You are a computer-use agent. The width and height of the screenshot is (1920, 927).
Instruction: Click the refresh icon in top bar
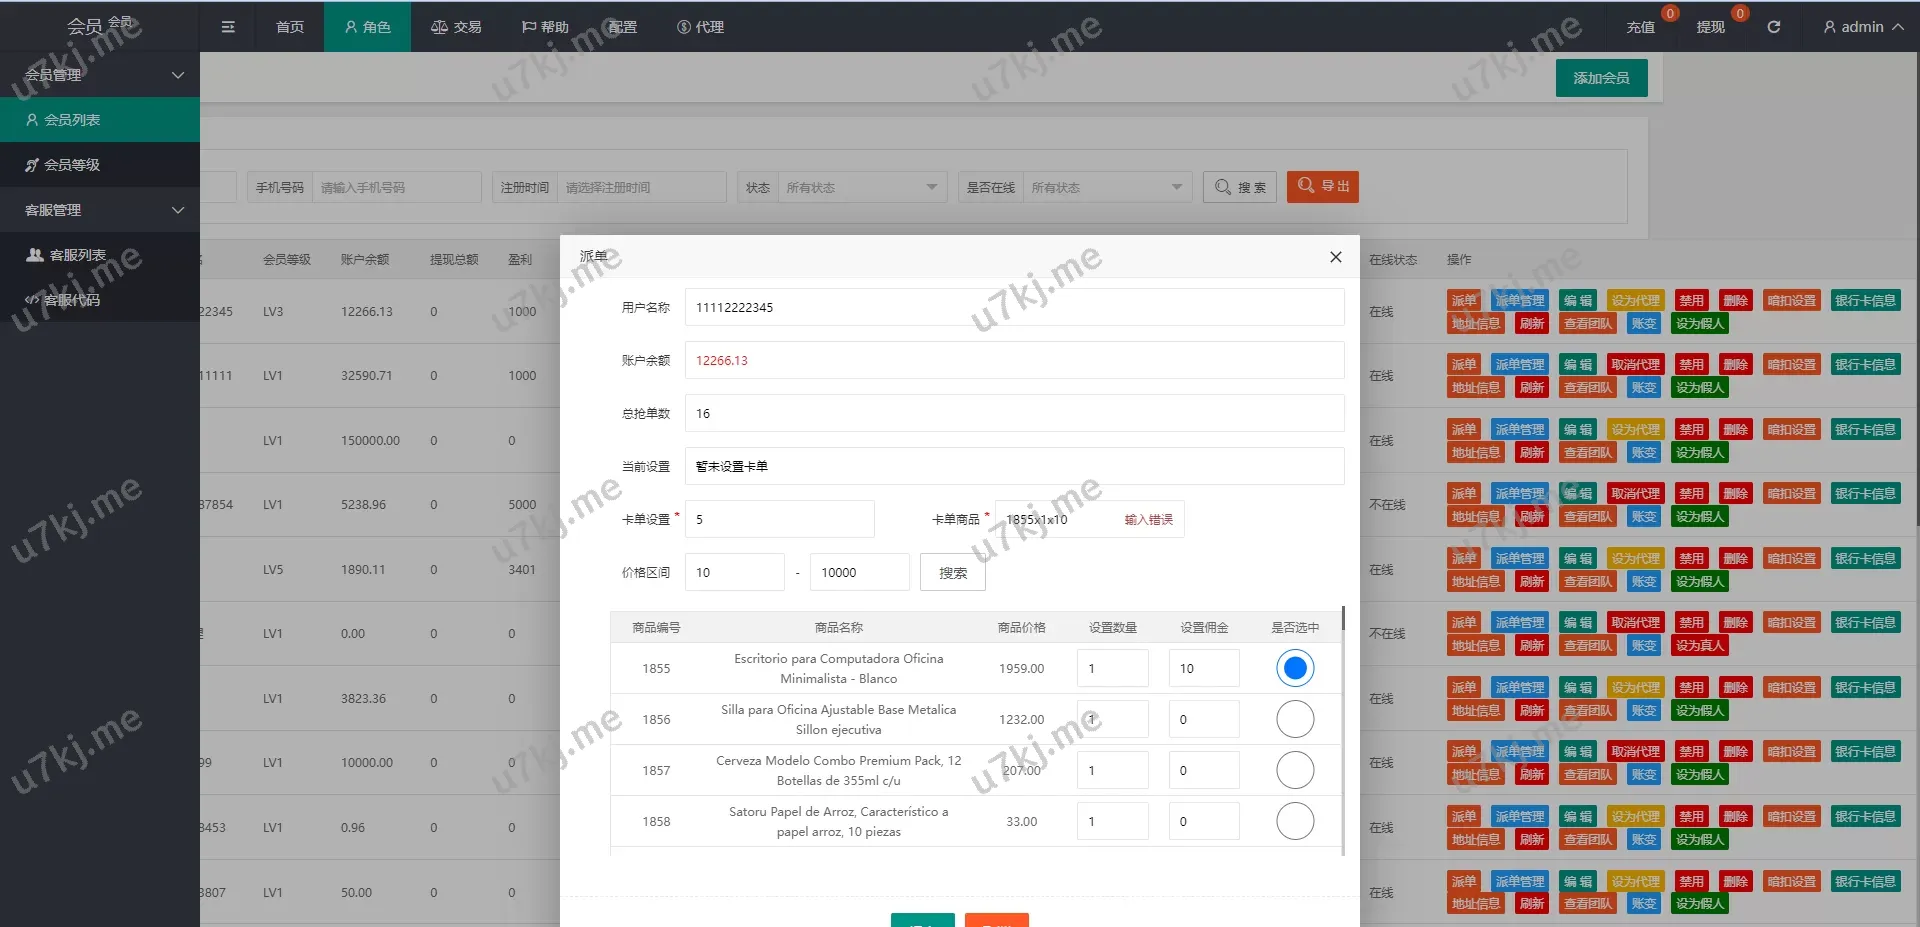click(1773, 27)
